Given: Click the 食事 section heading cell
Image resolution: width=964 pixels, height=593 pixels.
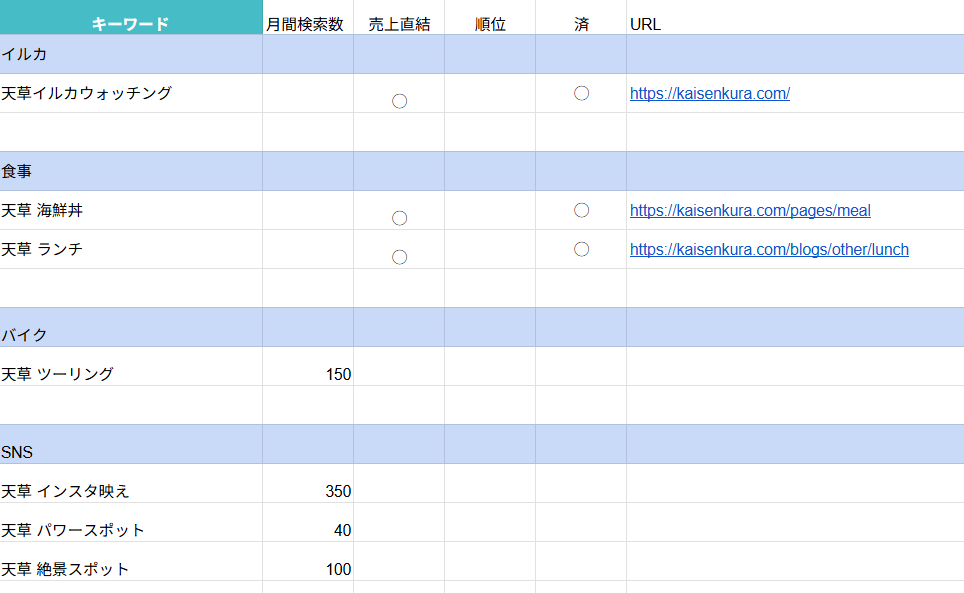Looking at the screenshot, I should click(x=130, y=171).
